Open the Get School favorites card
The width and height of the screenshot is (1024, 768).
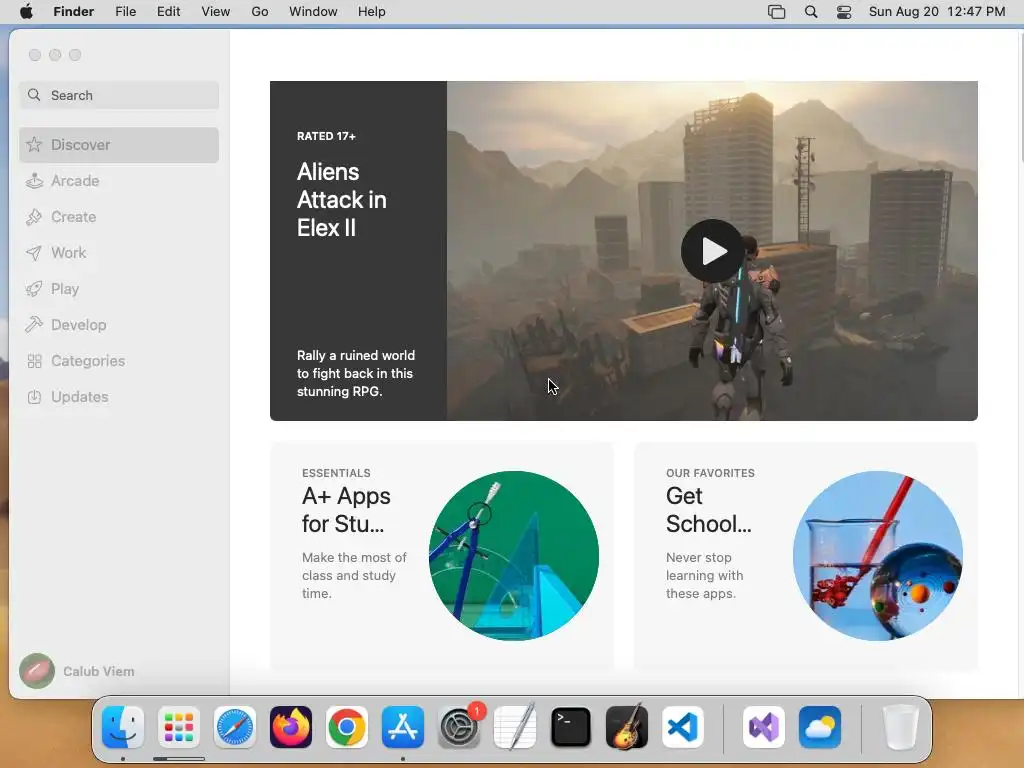[806, 556]
